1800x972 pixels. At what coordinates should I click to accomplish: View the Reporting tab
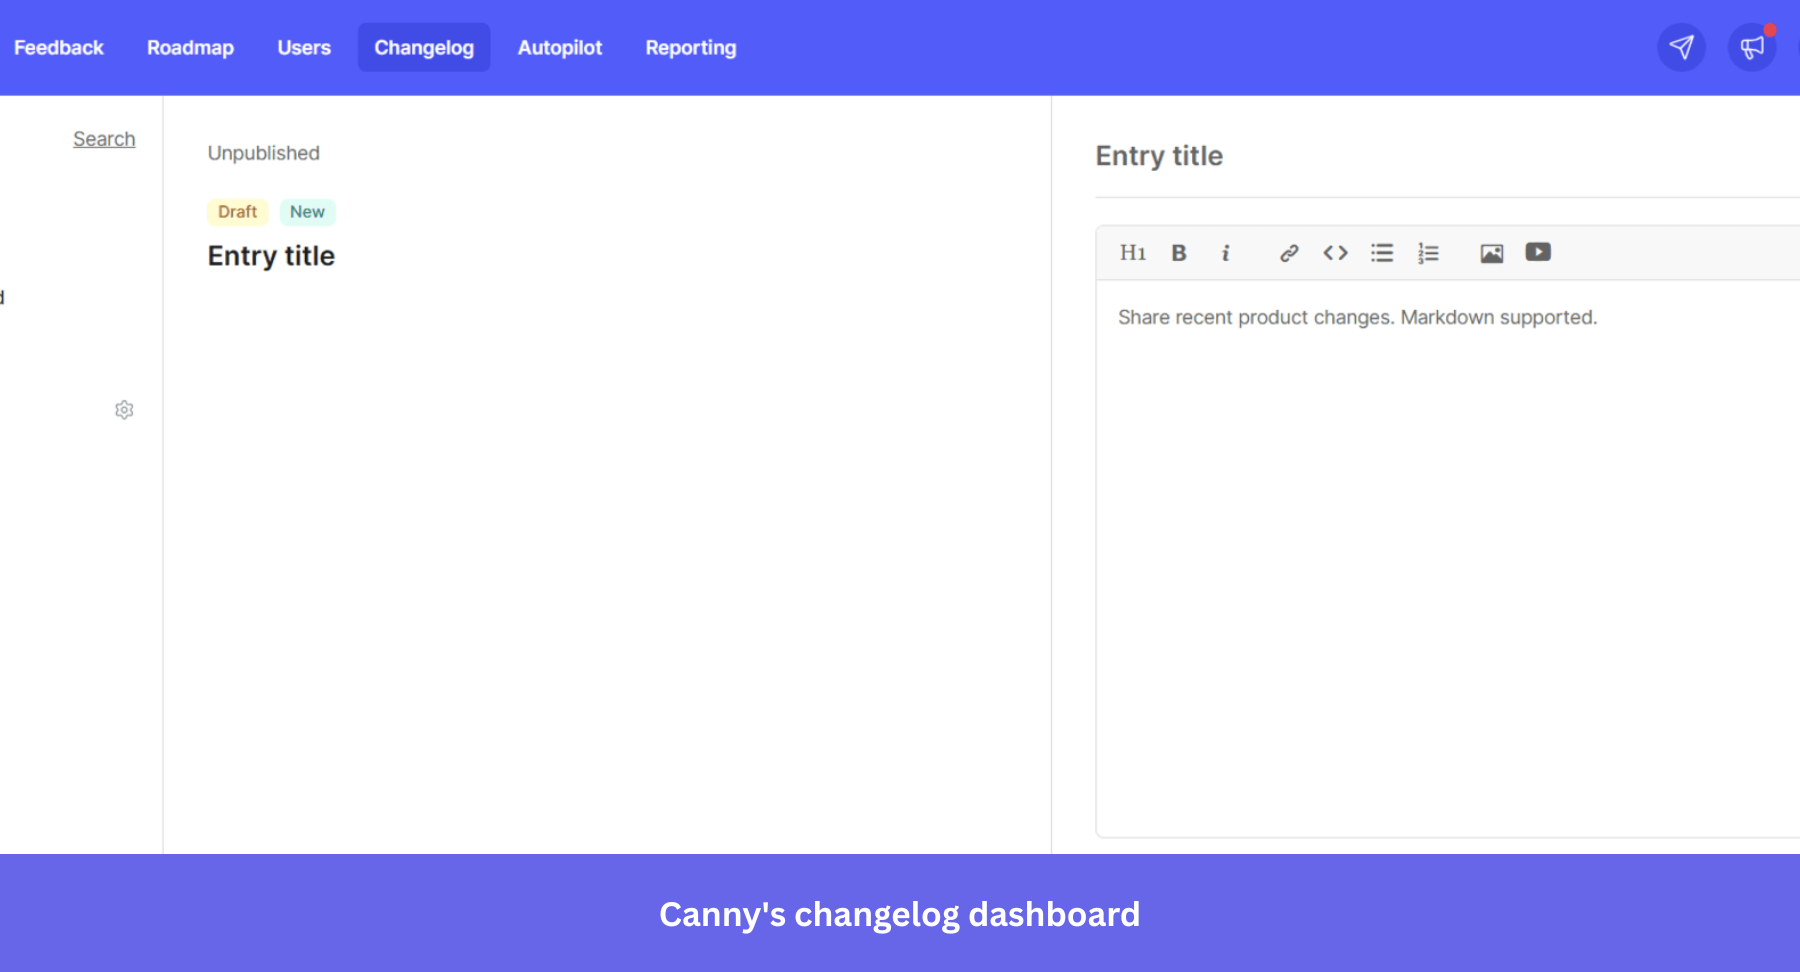tap(691, 47)
